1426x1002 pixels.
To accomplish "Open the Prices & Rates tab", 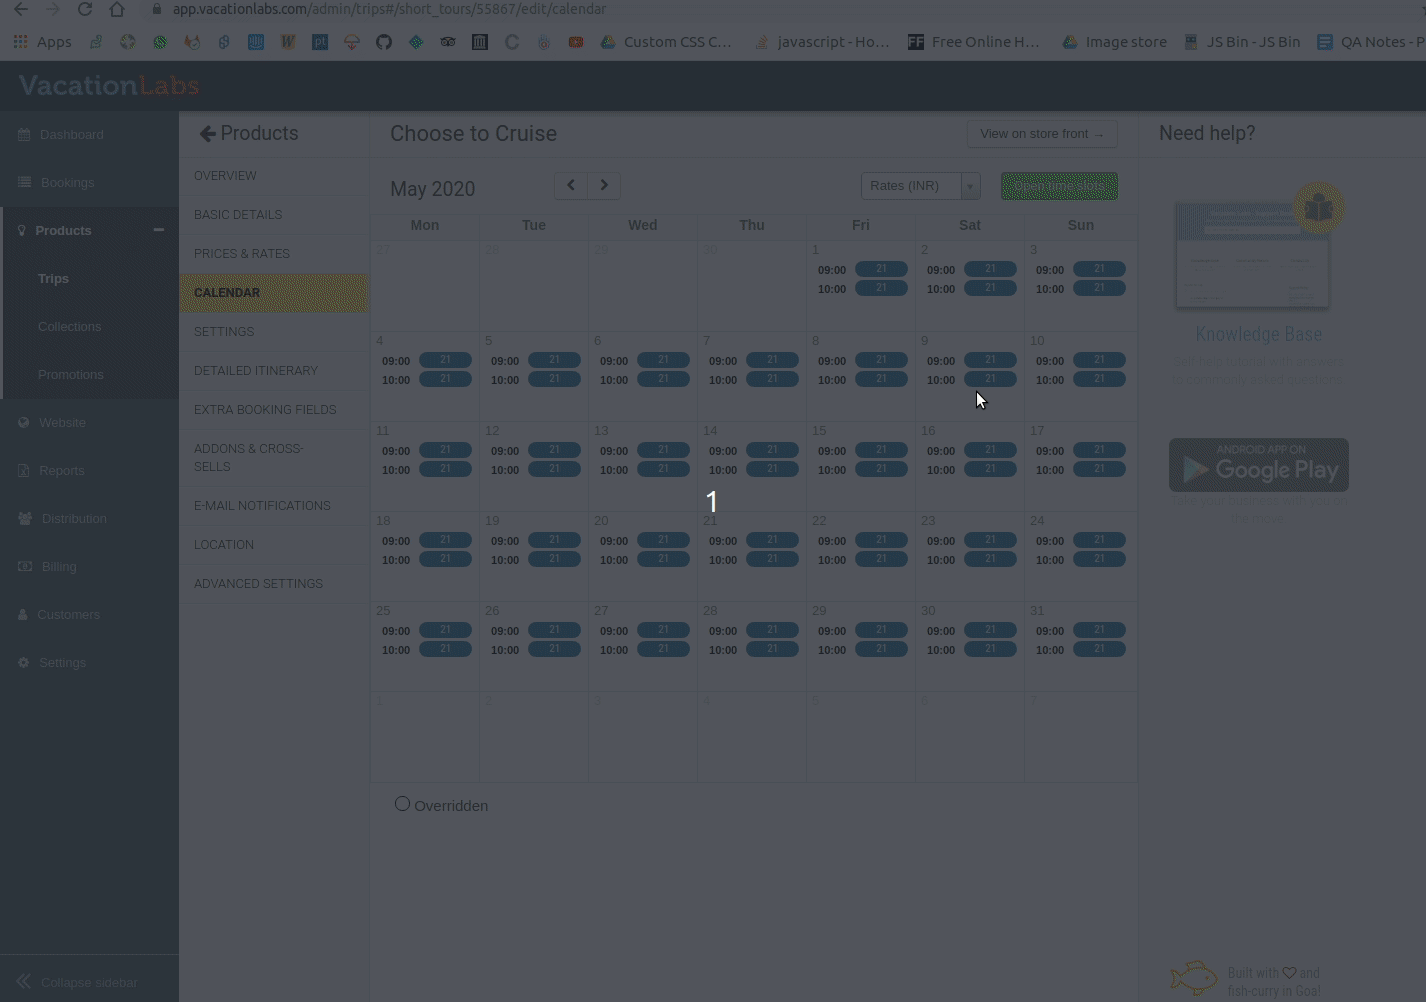I will pos(242,254).
